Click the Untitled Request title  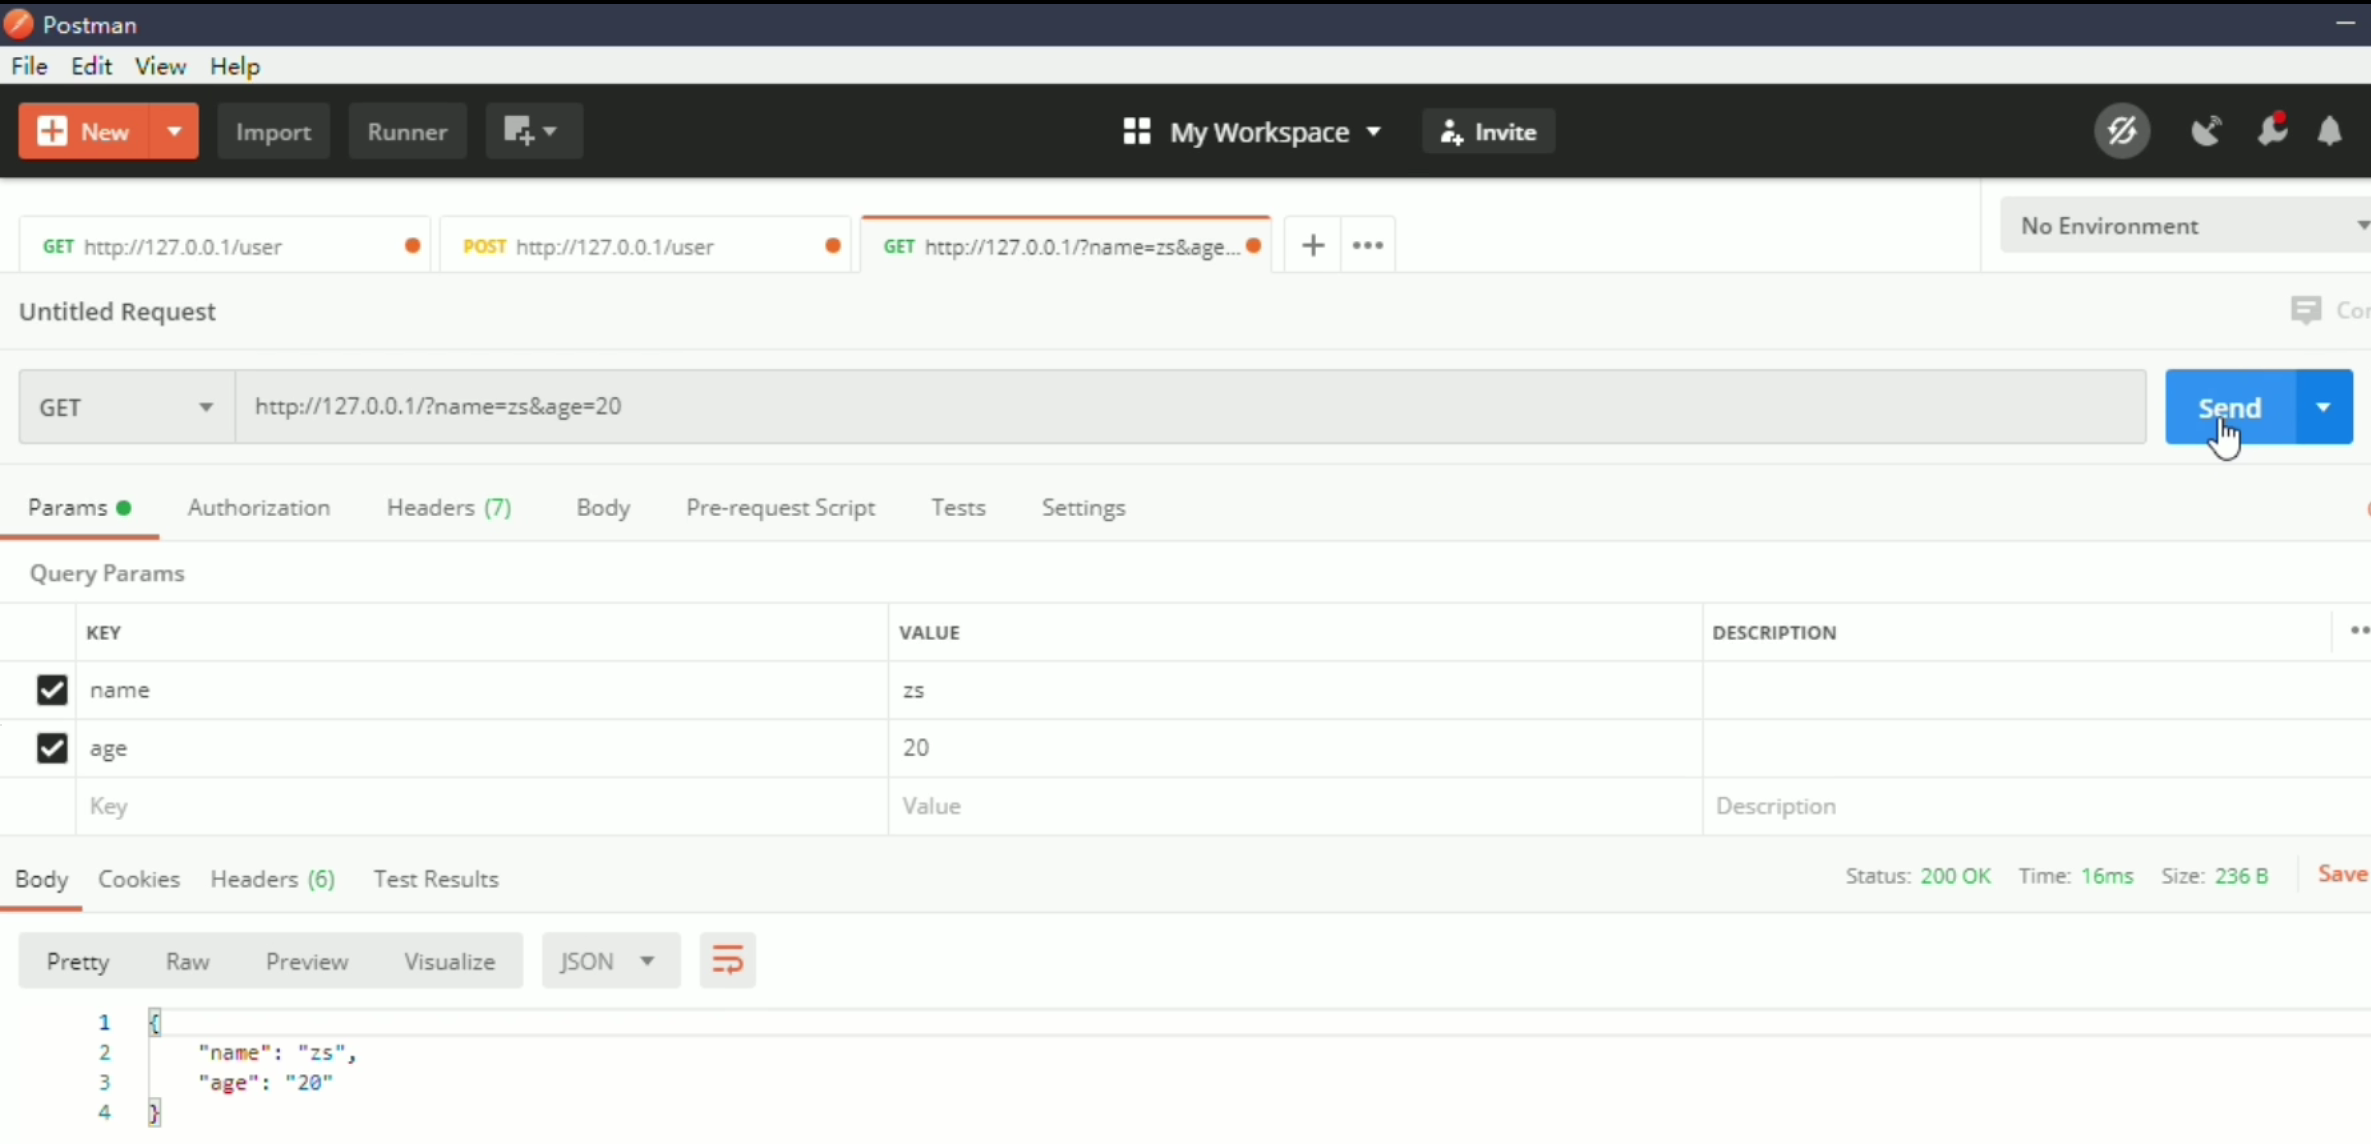117,312
